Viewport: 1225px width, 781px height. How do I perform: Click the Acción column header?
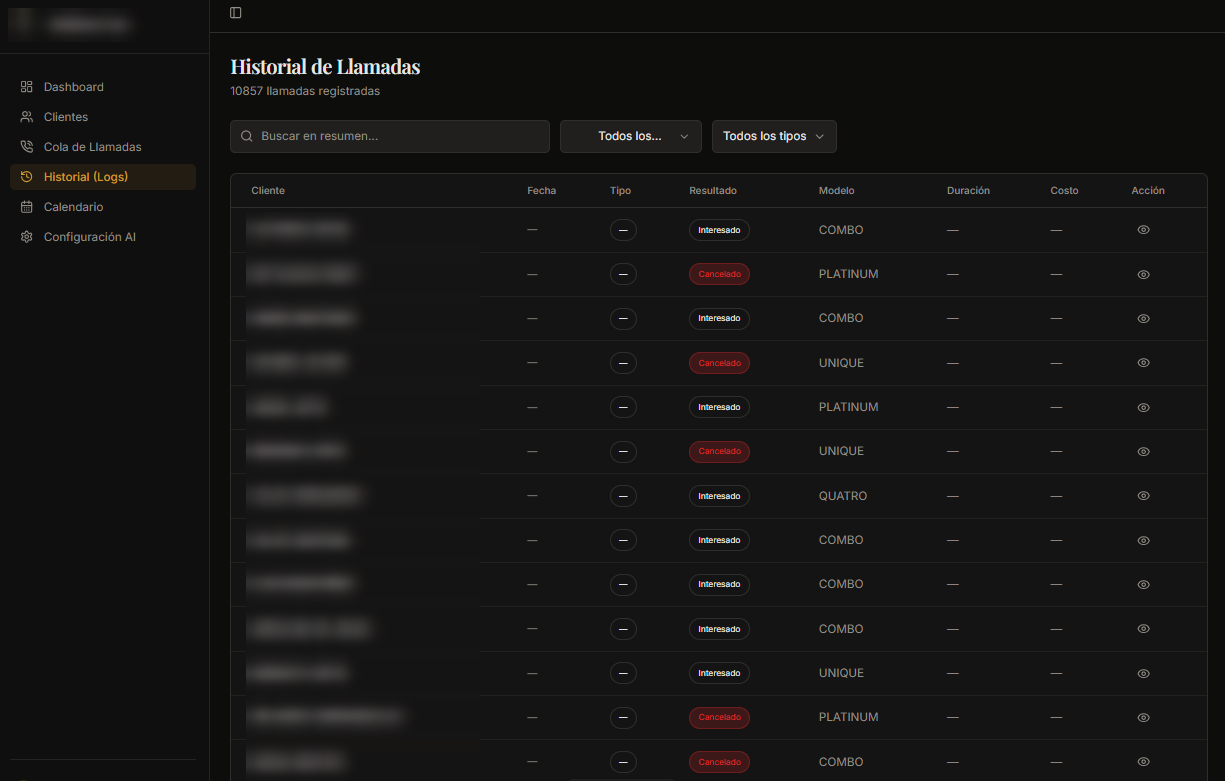pyautogui.click(x=1148, y=190)
